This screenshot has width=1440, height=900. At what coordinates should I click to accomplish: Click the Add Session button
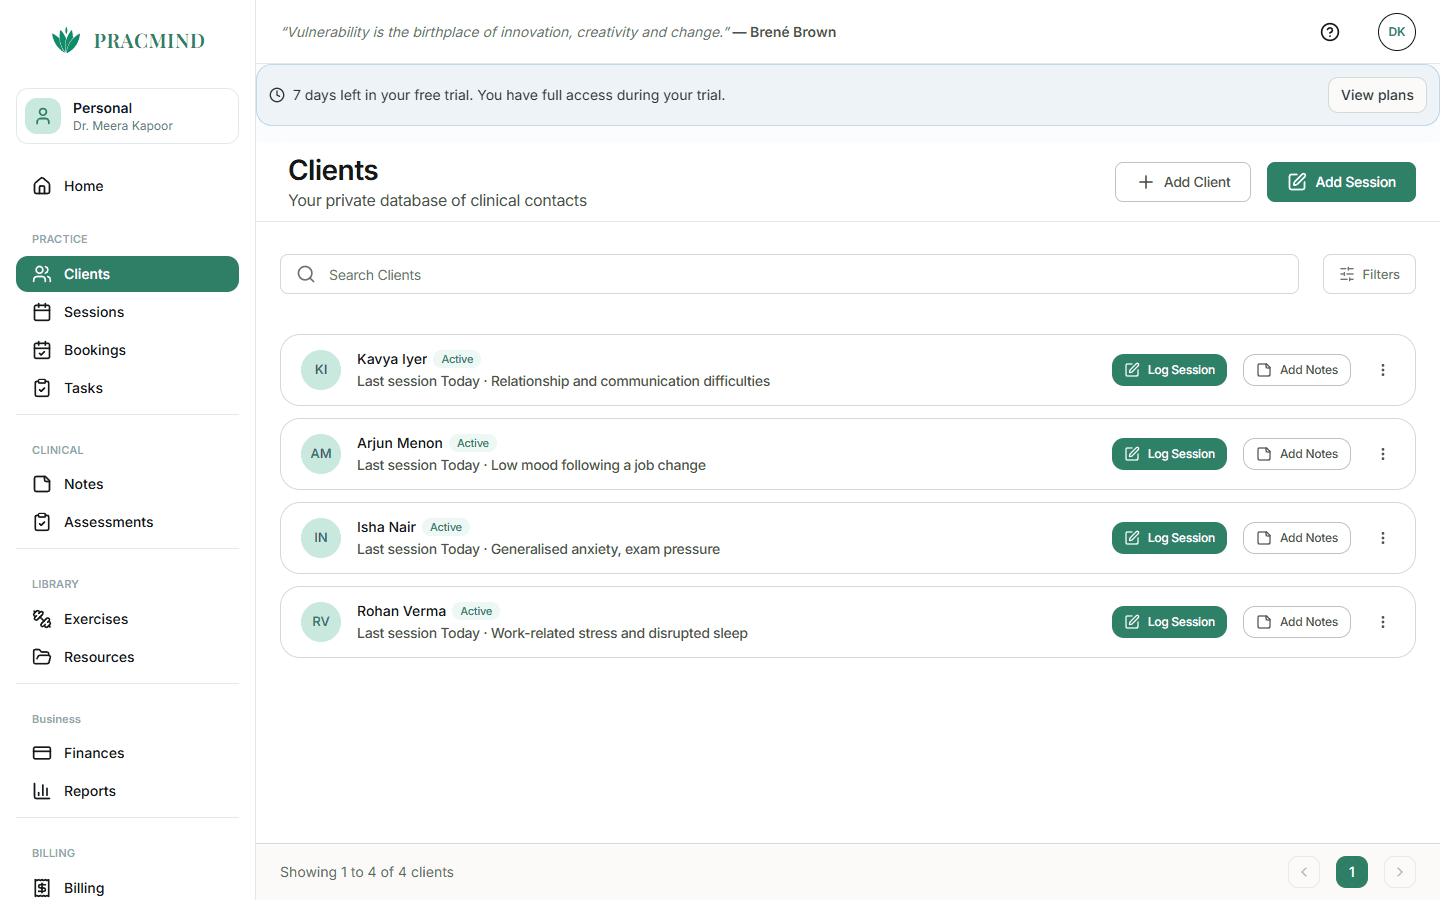tap(1341, 182)
